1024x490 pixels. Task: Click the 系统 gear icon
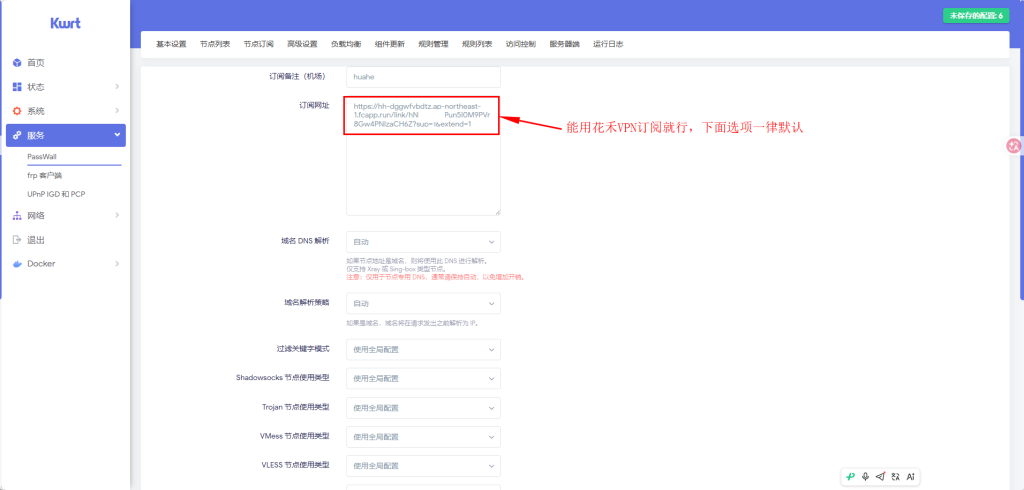click(x=17, y=111)
